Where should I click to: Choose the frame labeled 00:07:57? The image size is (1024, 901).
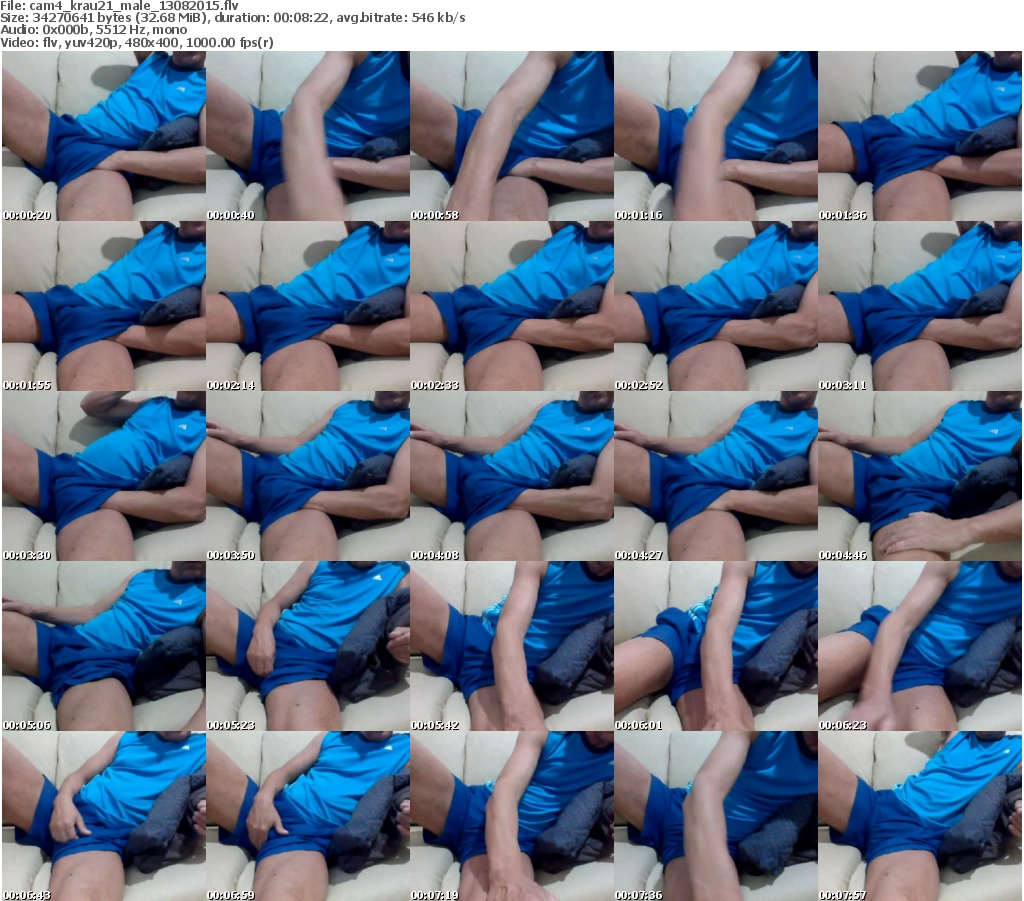pos(920,816)
